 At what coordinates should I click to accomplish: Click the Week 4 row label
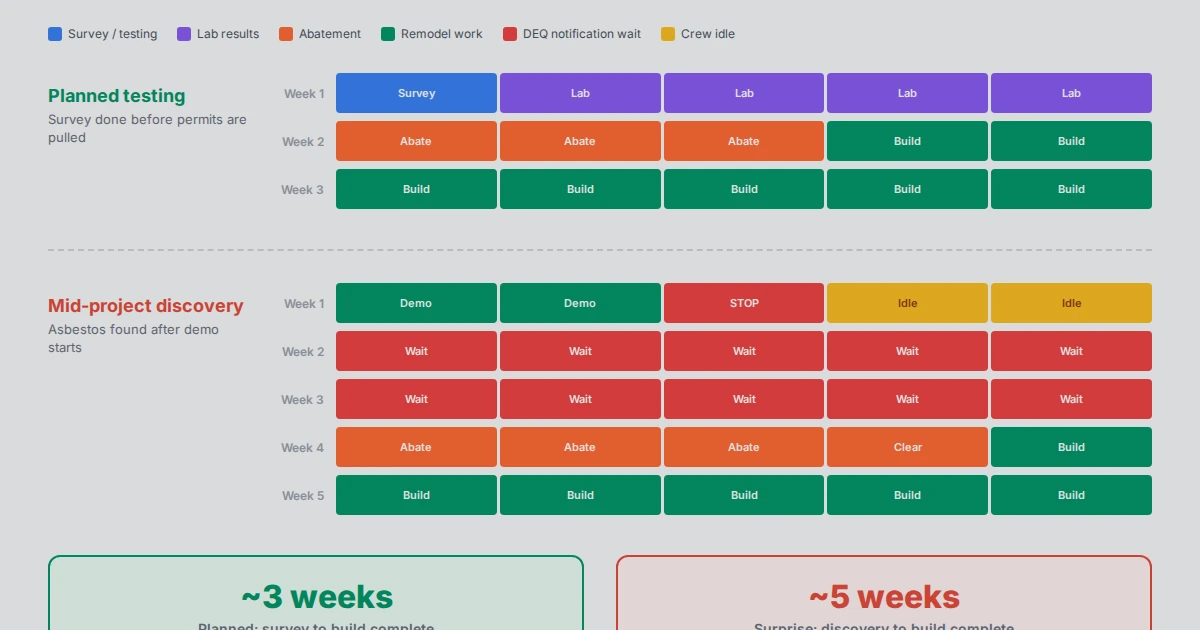(x=303, y=448)
